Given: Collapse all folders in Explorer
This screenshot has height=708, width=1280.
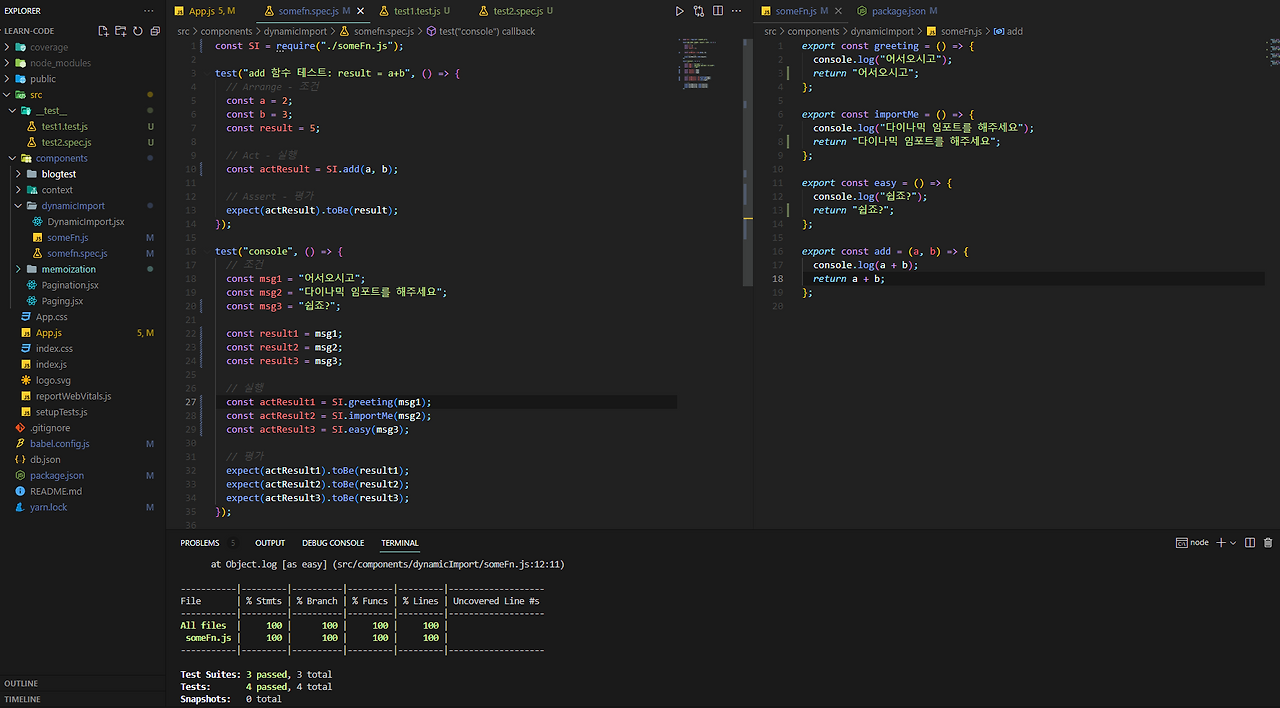Looking at the screenshot, I should coord(154,31).
